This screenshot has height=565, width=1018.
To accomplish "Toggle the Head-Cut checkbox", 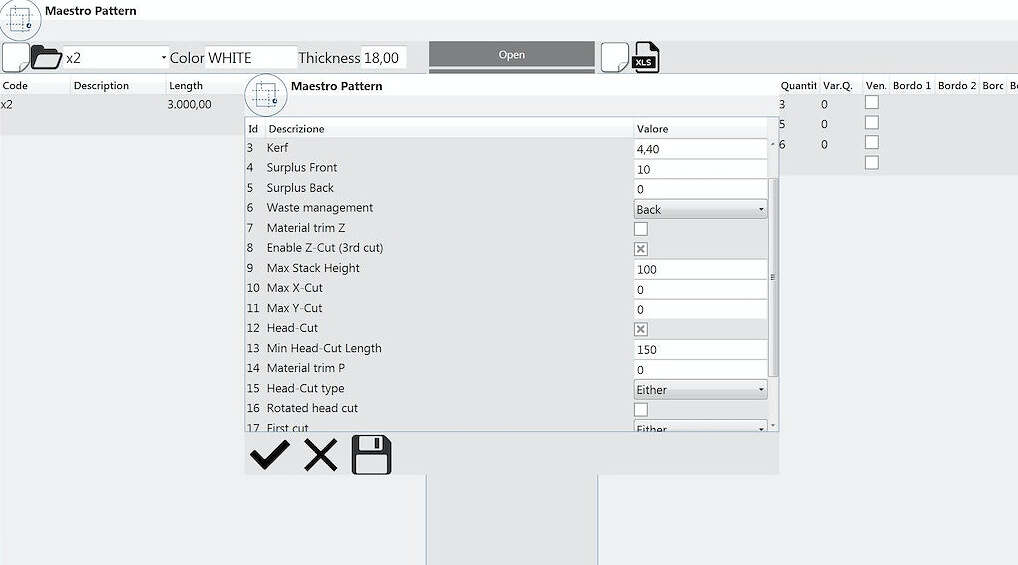I will [x=641, y=329].
